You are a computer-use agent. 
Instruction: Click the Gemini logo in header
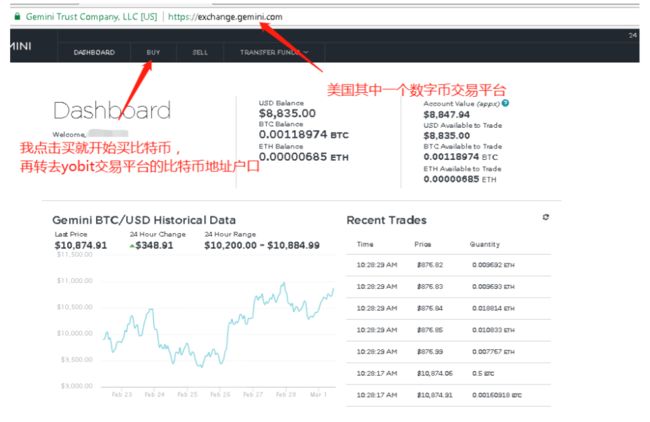click(21, 46)
